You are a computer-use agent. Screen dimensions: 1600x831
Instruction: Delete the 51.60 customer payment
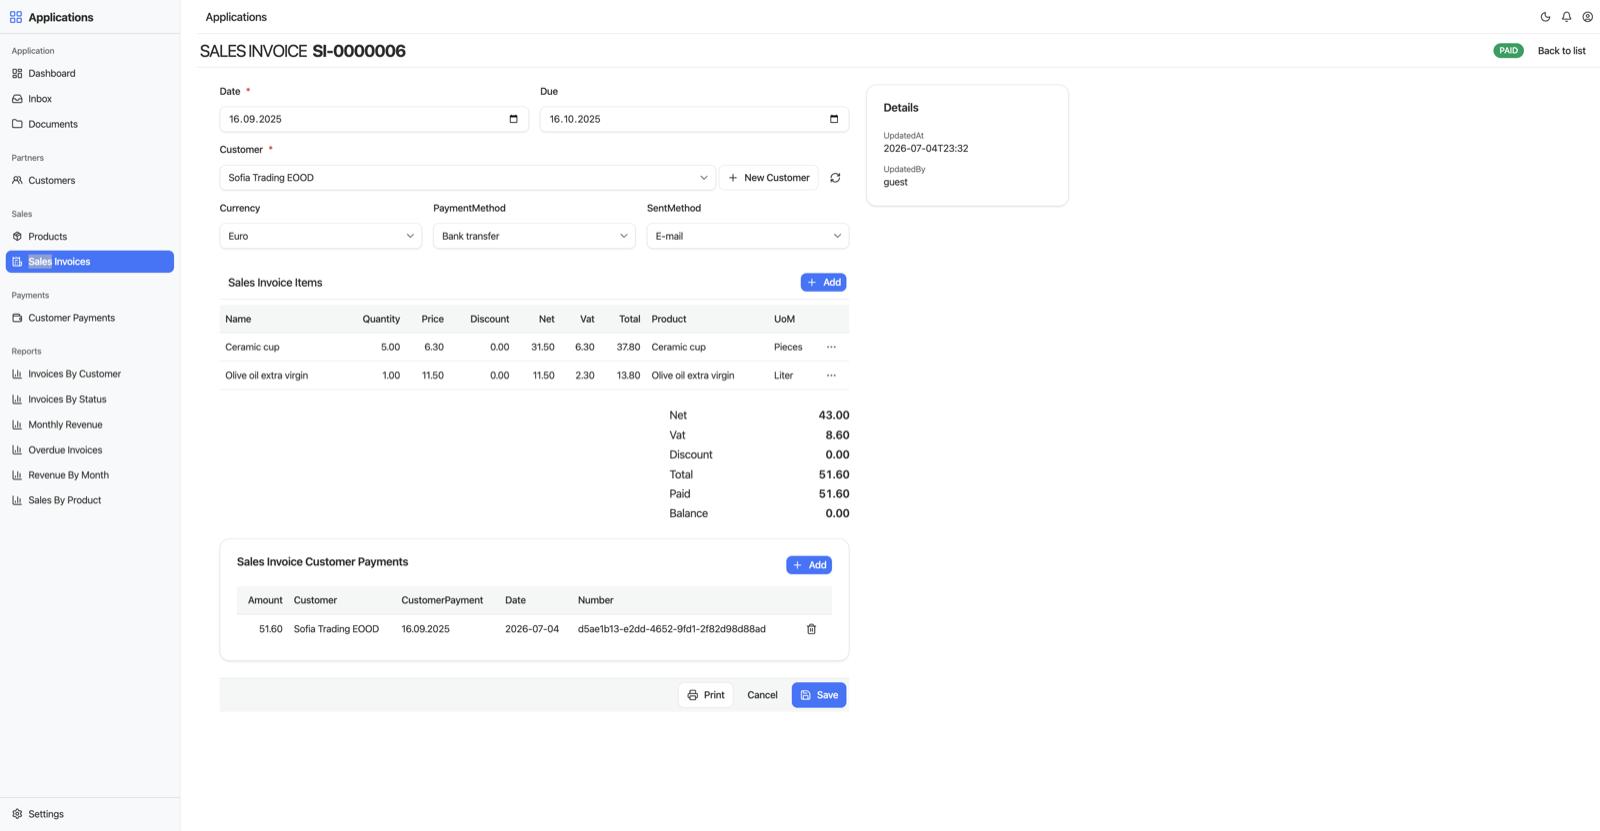tap(811, 629)
